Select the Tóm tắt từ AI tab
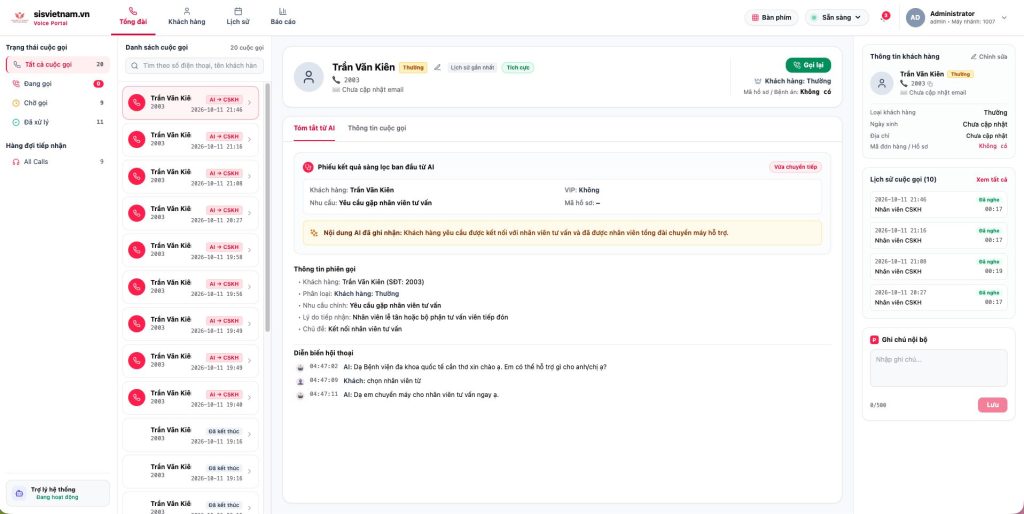This screenshot has height=514, width=1024. (x=314, y=128)
